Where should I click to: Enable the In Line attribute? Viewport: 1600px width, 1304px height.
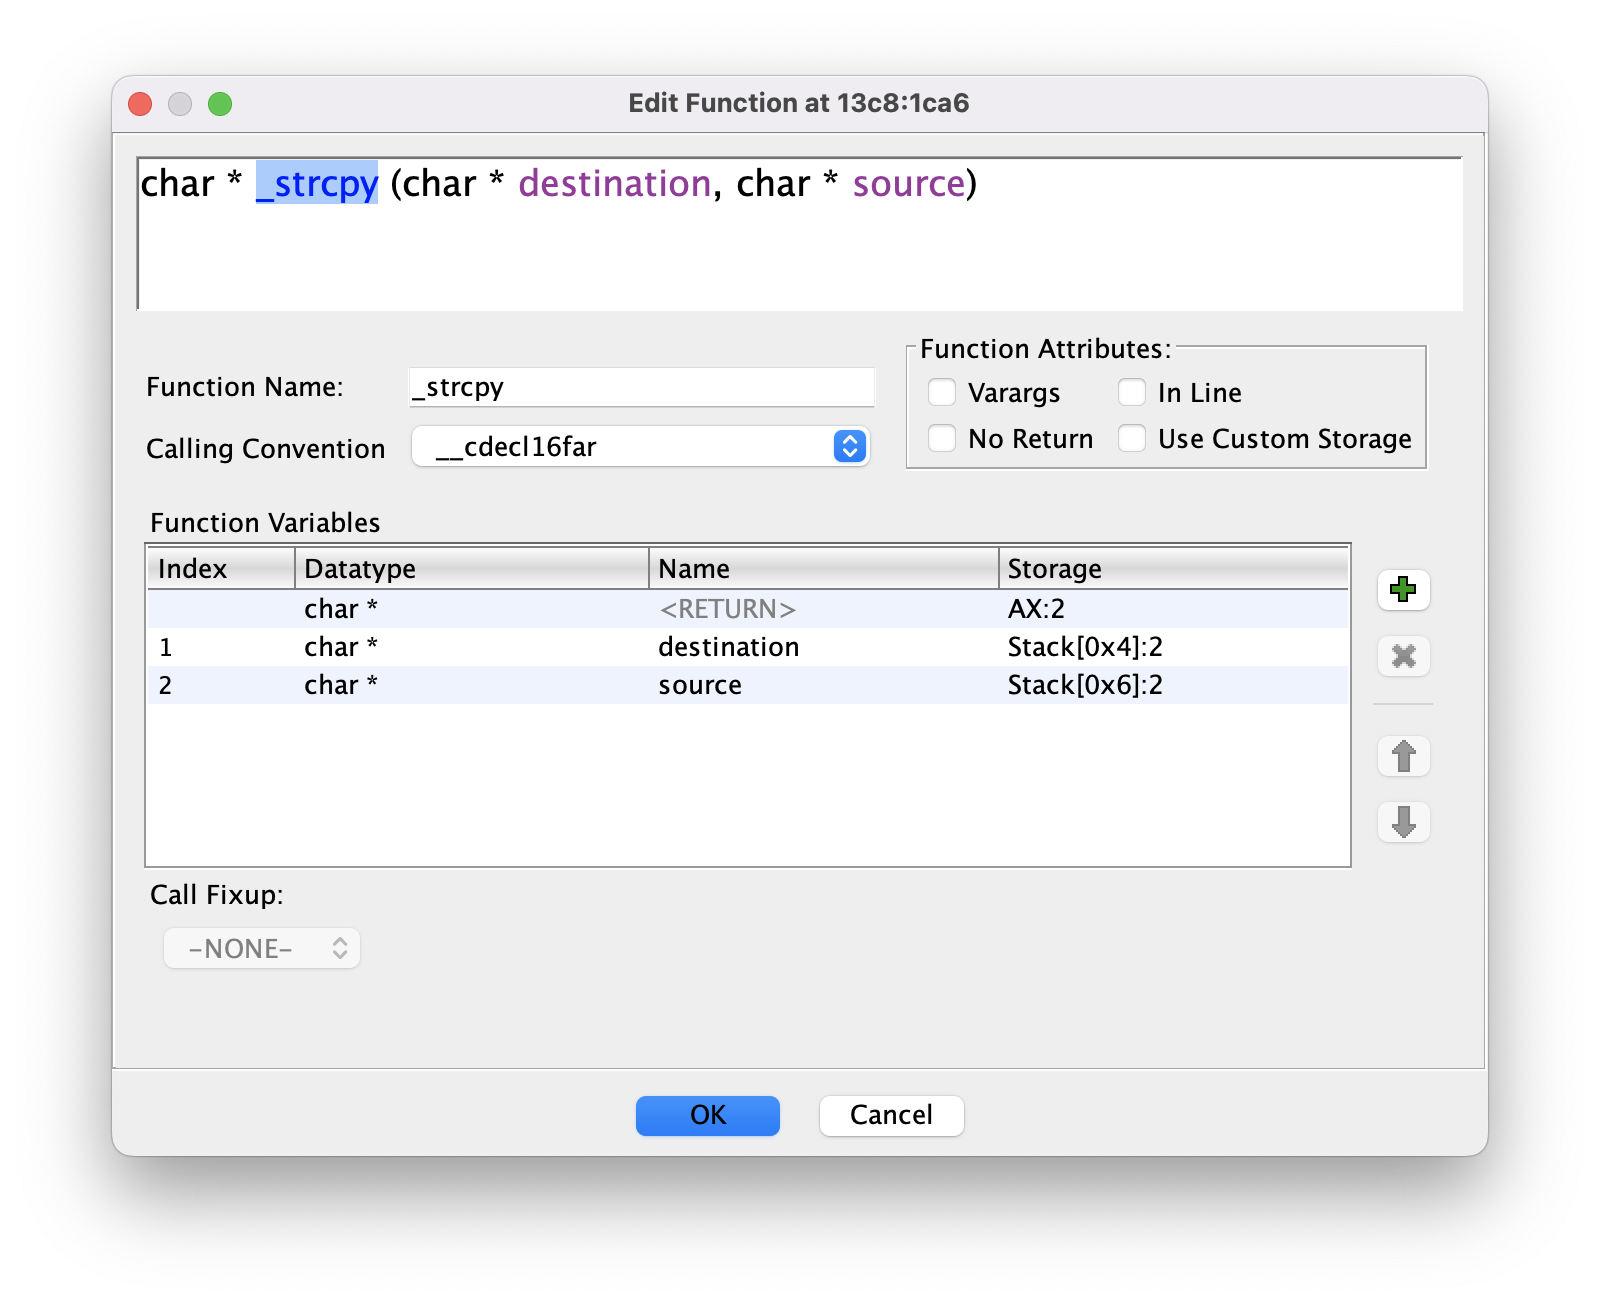click(1132, 392)
